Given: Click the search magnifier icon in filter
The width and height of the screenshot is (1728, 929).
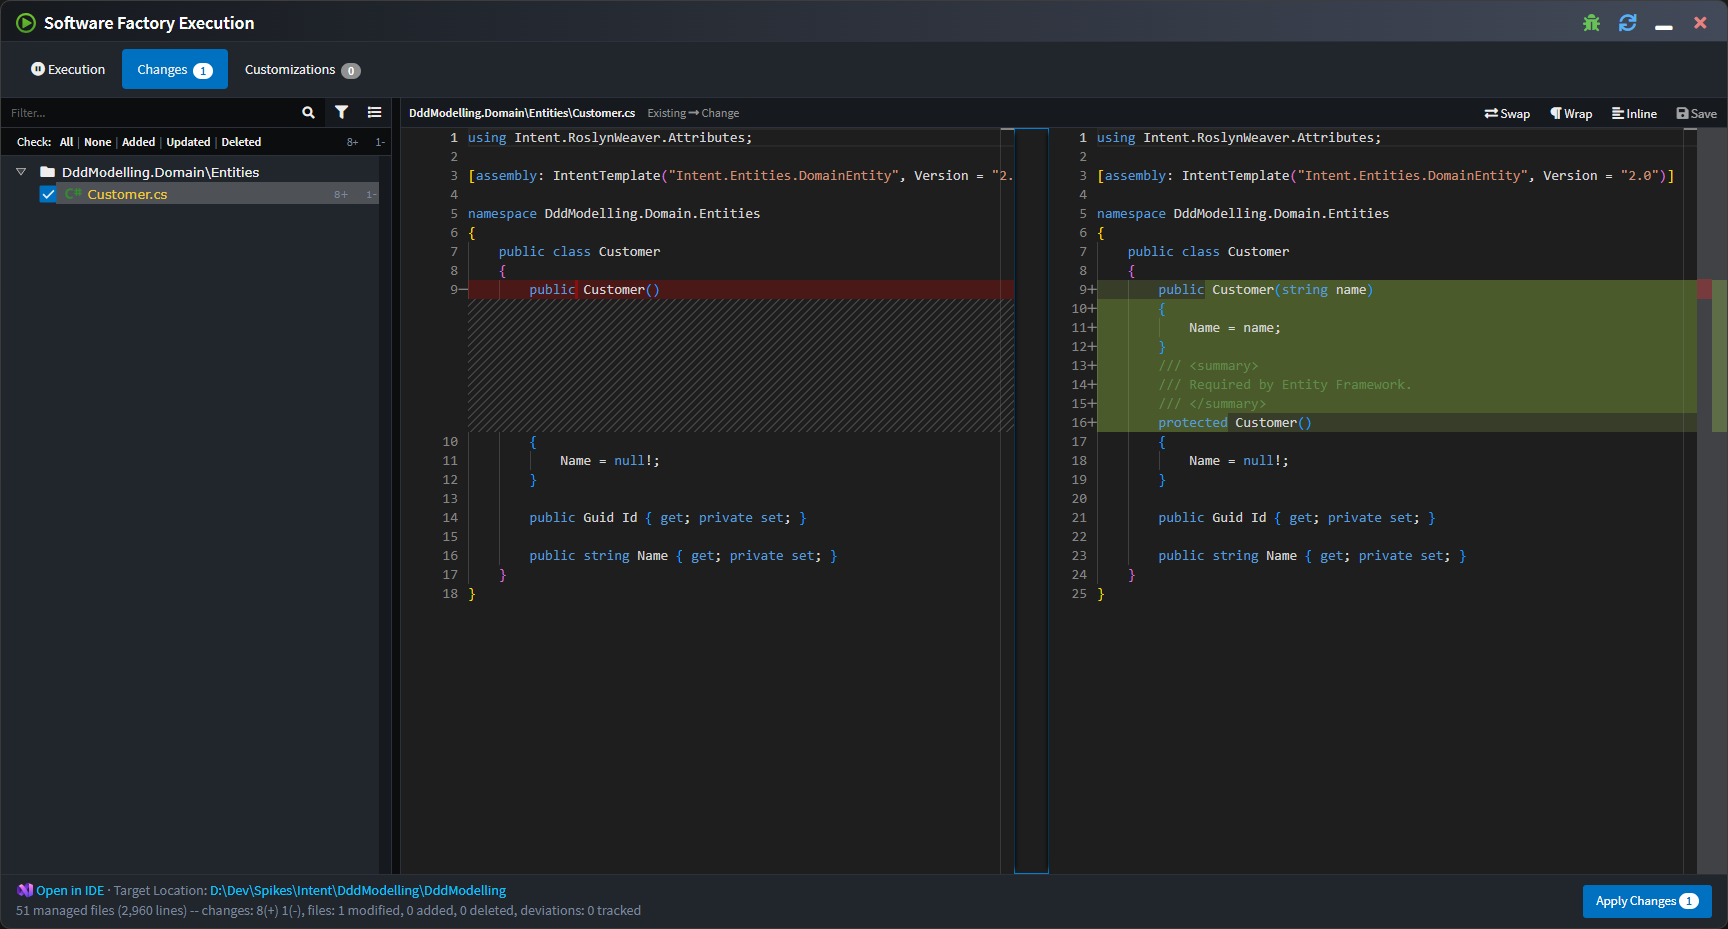Looking at the screenshot, I should click(x=308, y=113).
